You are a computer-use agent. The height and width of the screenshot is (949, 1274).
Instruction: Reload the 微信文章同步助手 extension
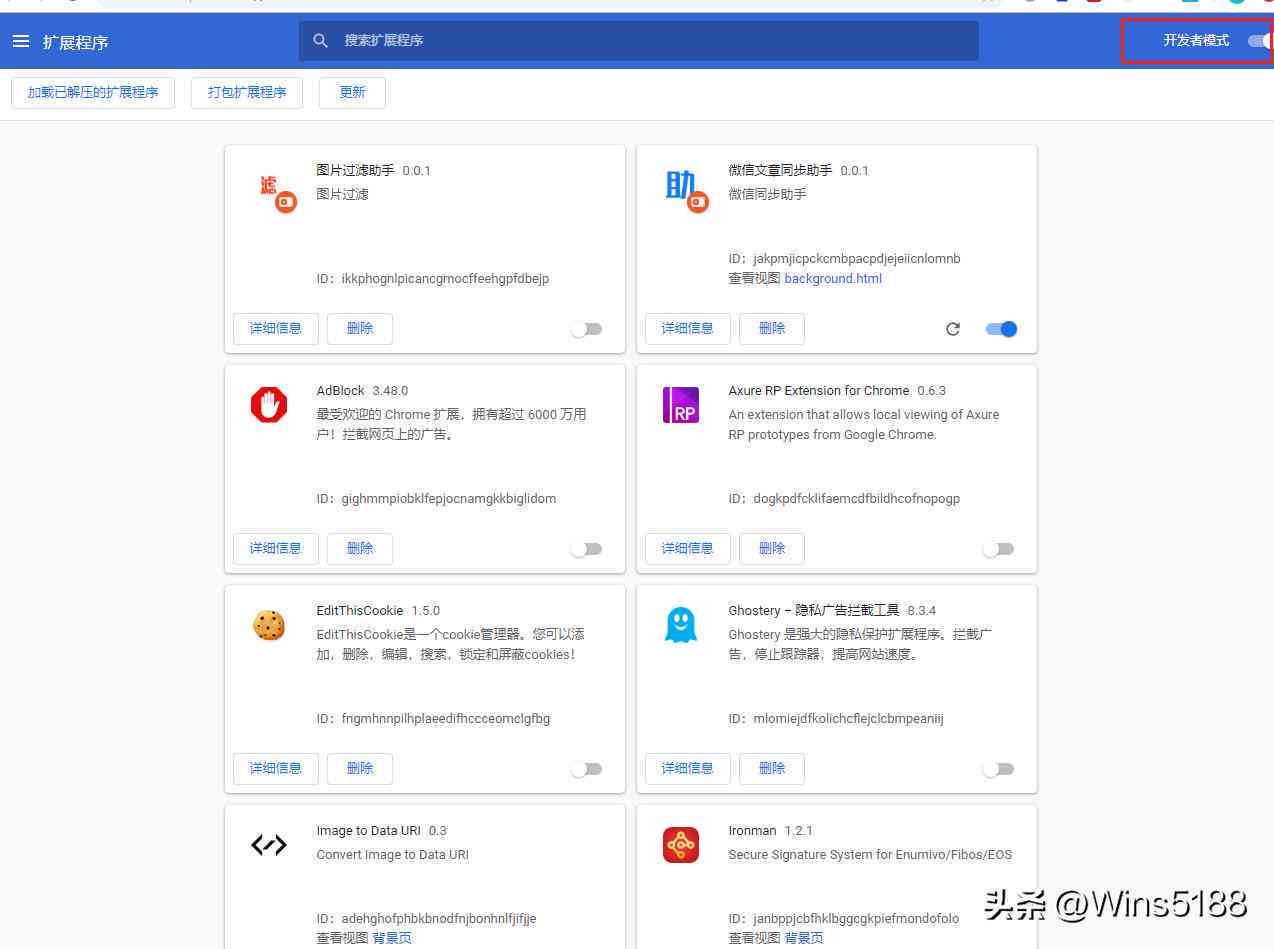953,329
